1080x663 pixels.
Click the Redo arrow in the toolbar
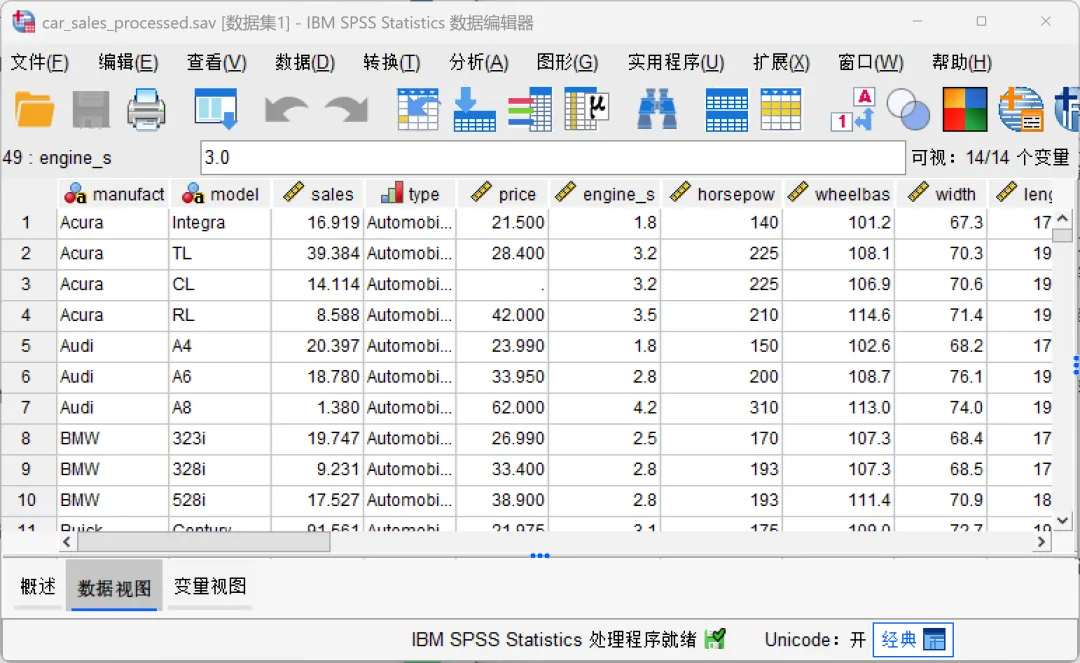point(346,110)
